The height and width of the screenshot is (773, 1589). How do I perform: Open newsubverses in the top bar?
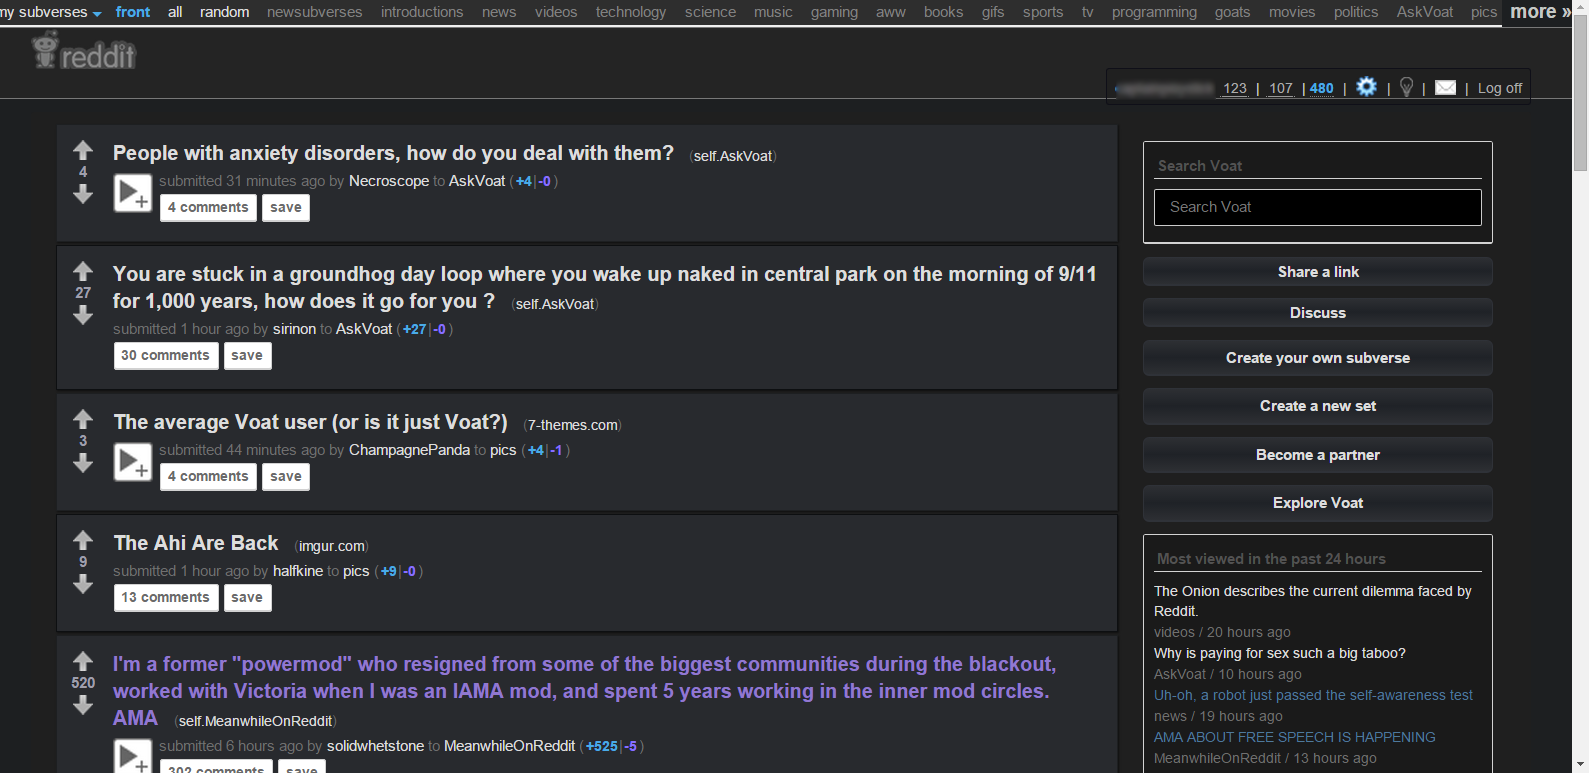(x=315, y=12)
